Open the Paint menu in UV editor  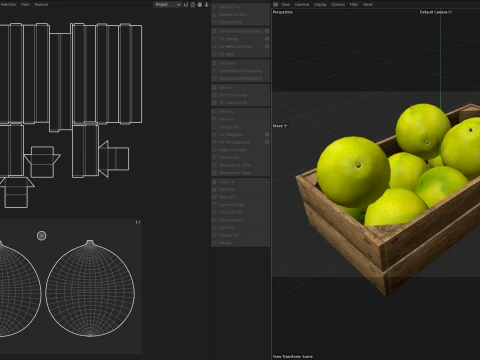pyautogui.click(x=25, y=5)
